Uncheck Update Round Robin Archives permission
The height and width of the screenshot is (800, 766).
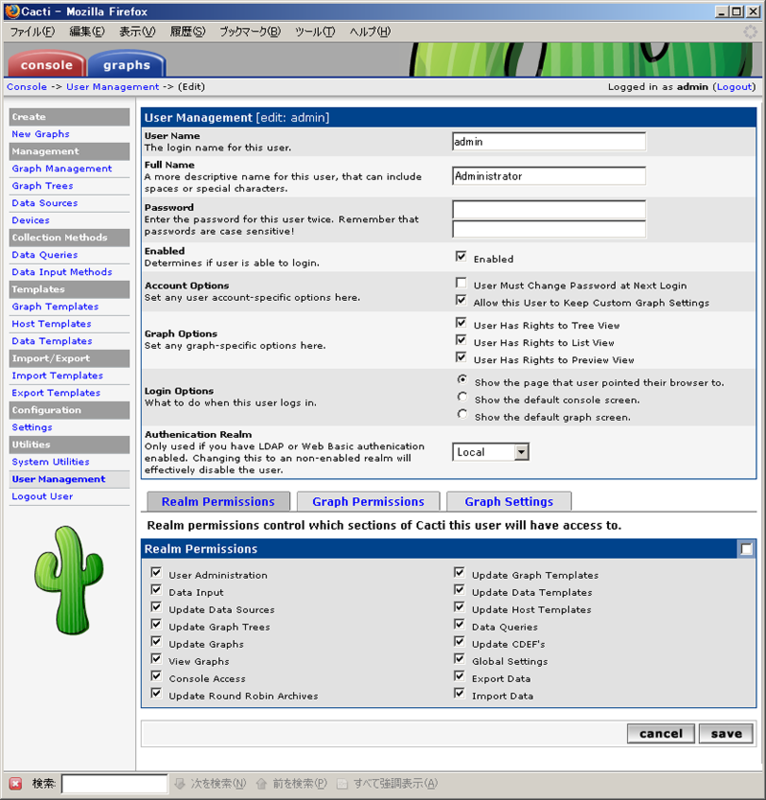click(156, 693)
